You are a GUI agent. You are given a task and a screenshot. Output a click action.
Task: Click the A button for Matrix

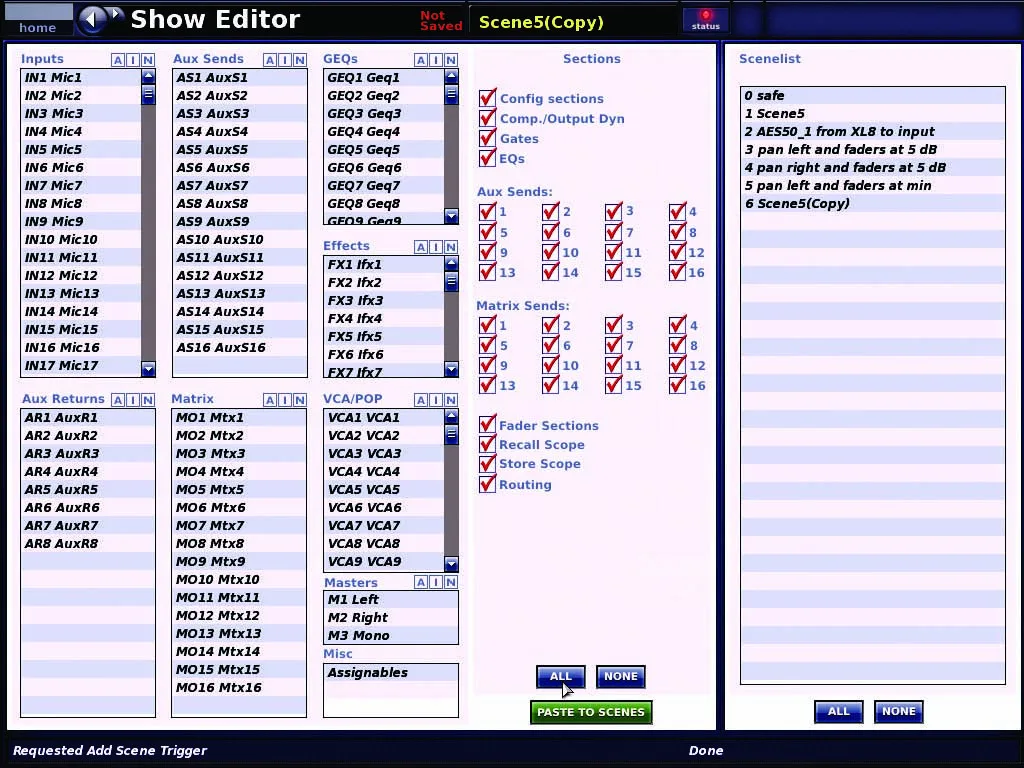(270, 400)
